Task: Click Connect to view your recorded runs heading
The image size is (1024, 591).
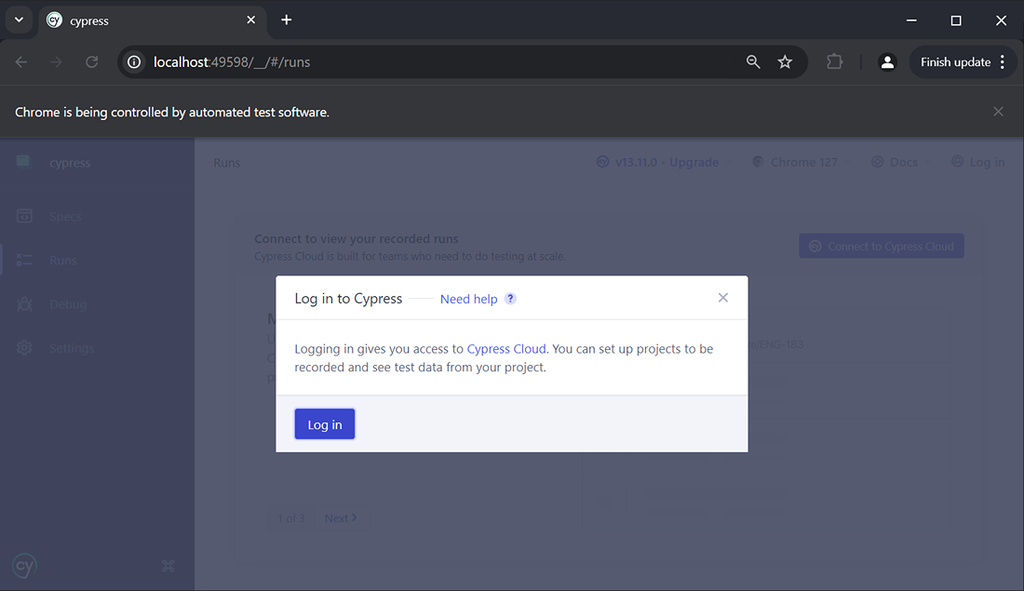Action: [357, 239]
